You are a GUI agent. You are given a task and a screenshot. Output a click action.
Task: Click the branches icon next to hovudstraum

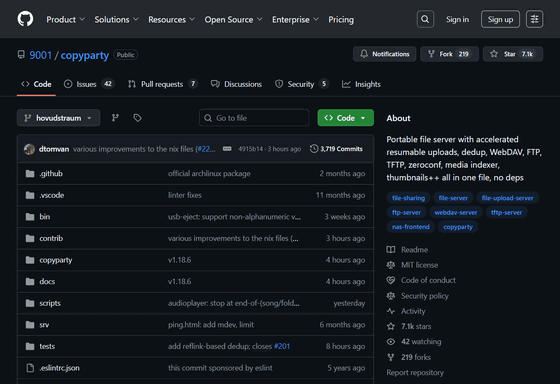click(115, 118)
